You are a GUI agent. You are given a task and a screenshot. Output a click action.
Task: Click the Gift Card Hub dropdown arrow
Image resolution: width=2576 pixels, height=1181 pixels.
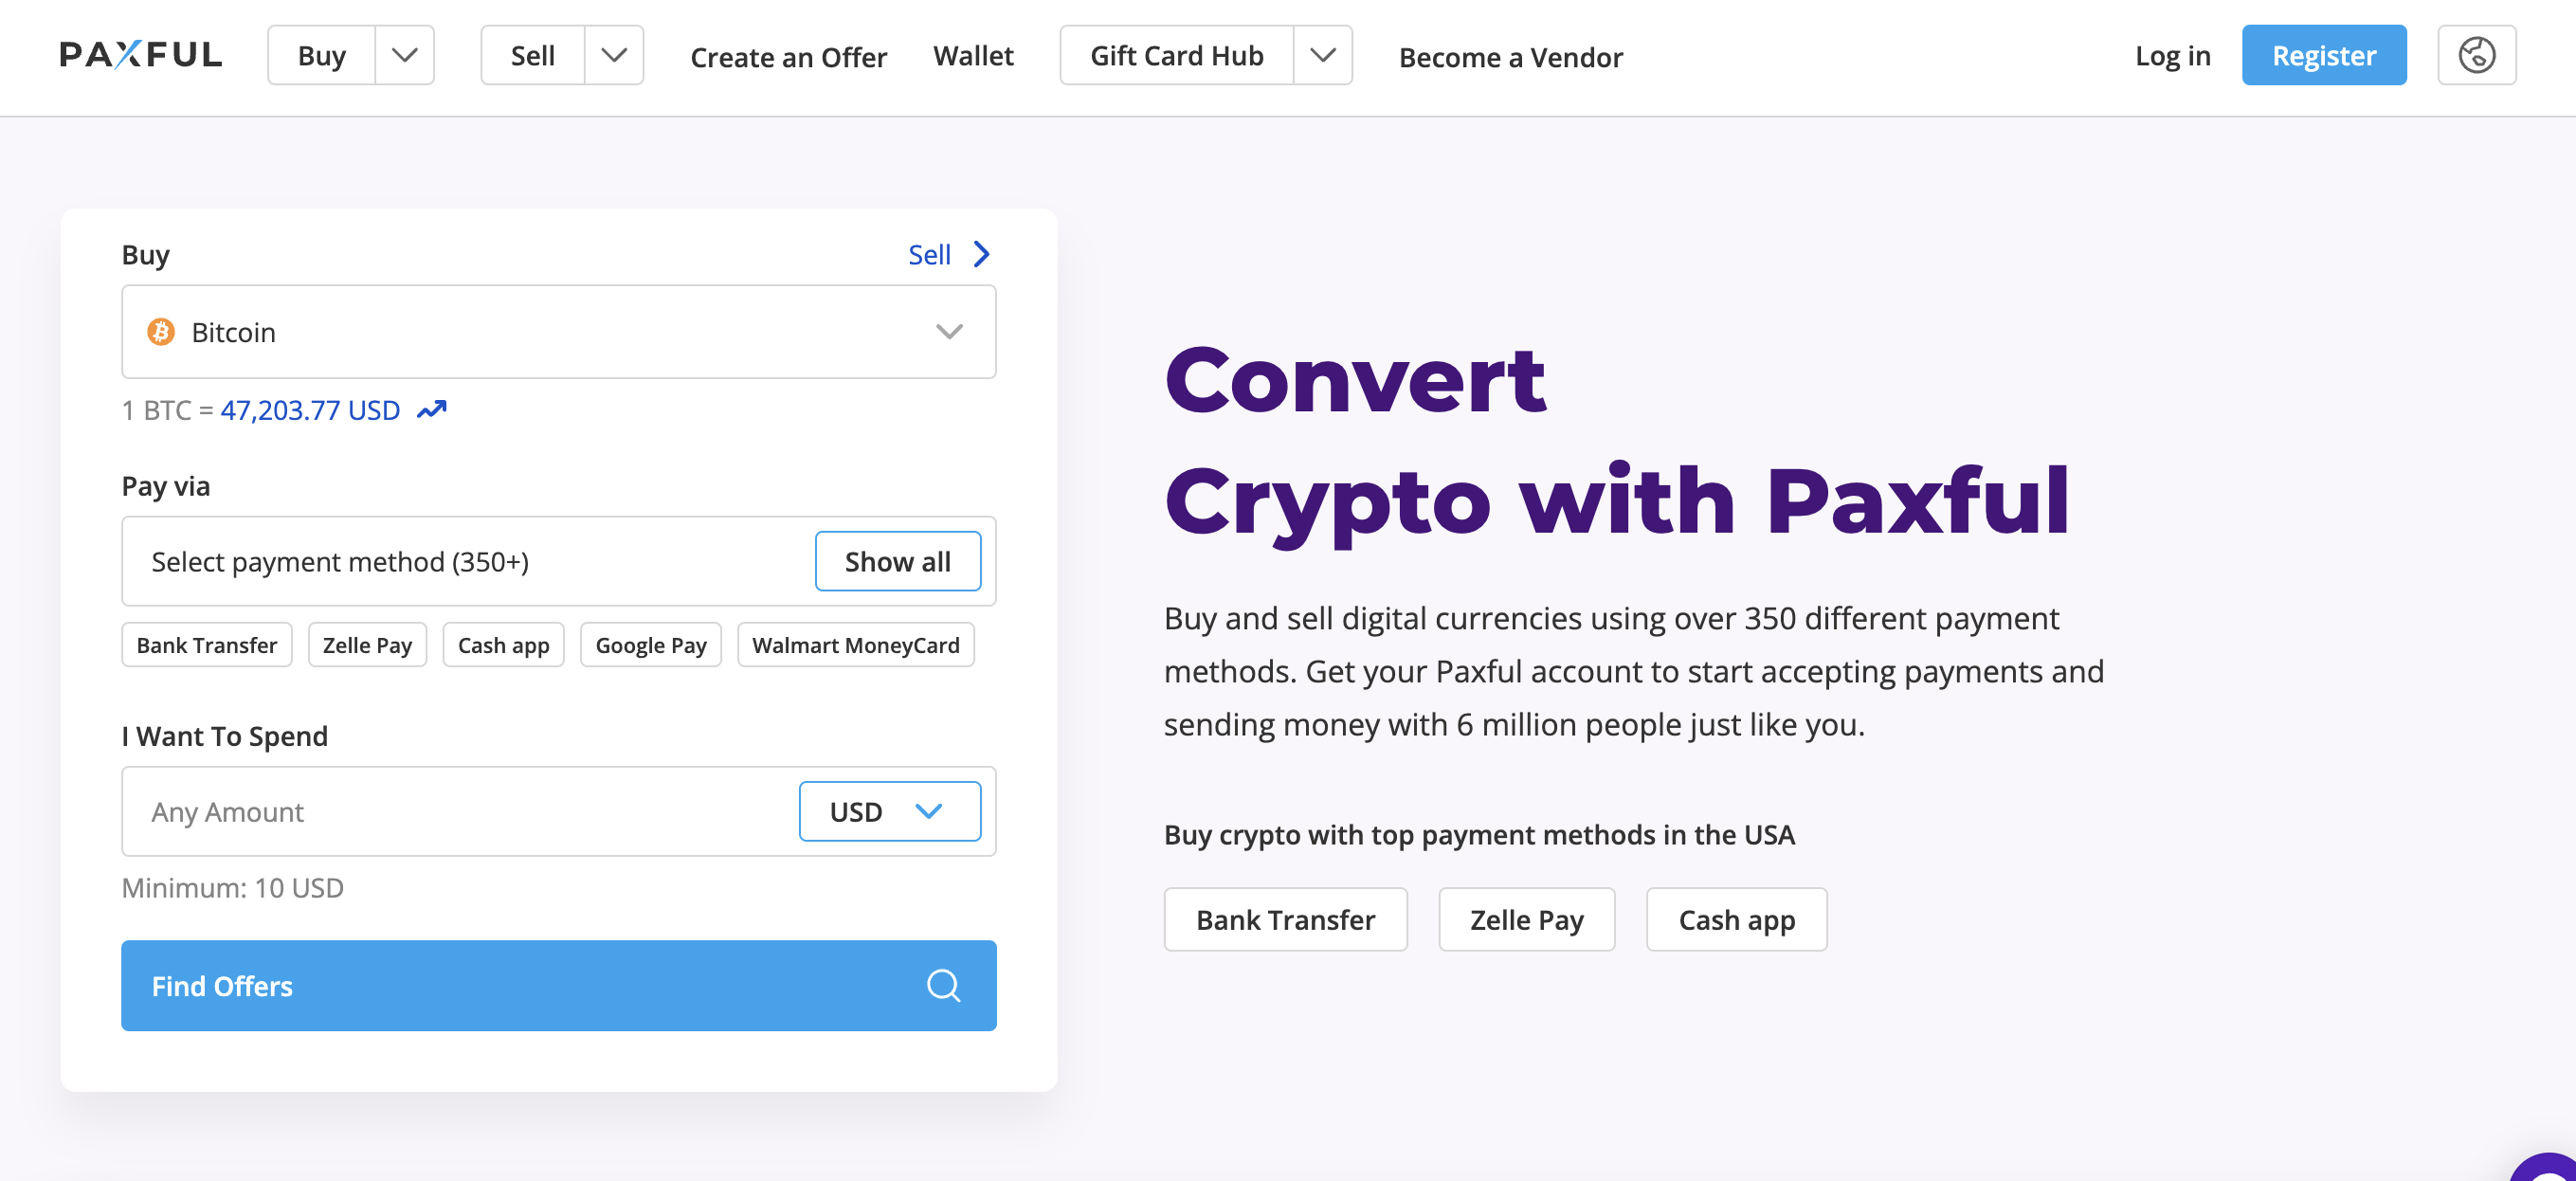[1324, 56]
